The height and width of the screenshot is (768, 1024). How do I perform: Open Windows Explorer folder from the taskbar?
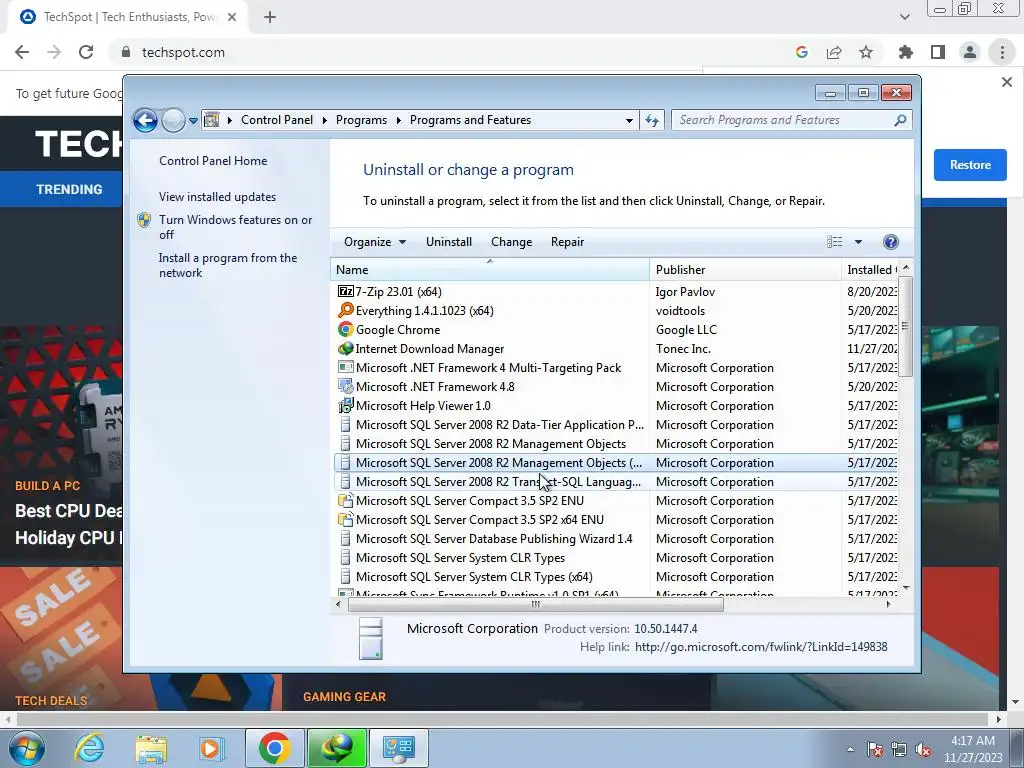(x=151, y=748)
